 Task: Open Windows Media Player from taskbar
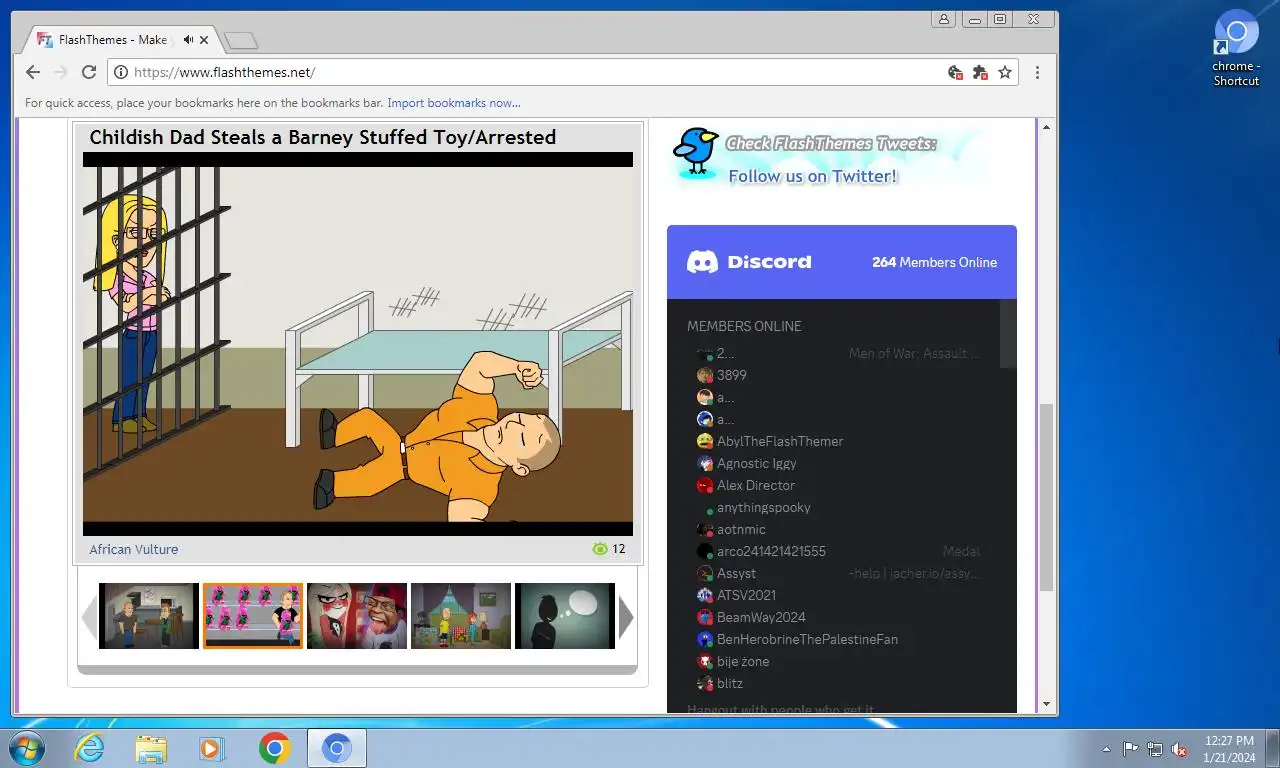[x=212, y=748]
